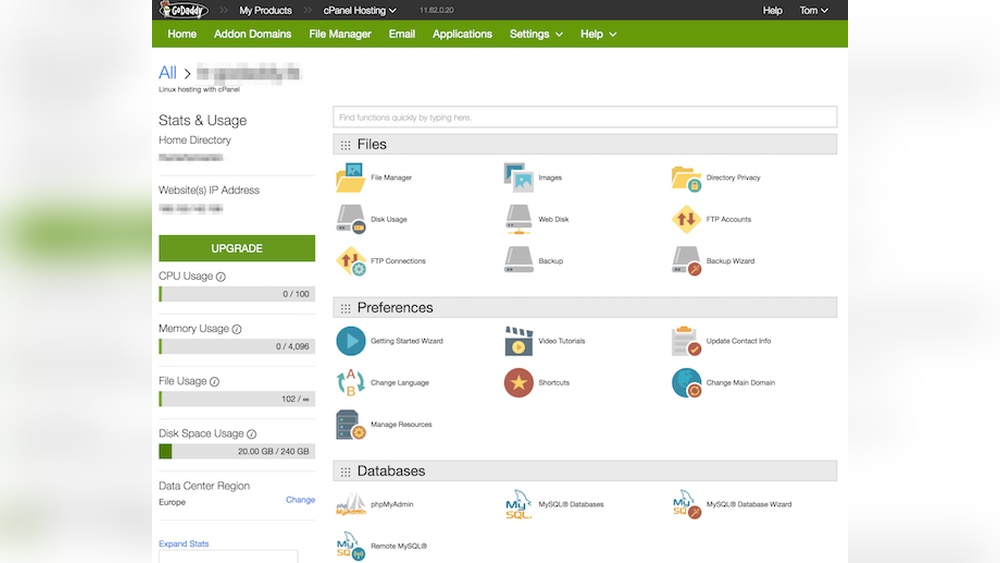
Task: Open the Remote MySQL icon
Action: point(350,546)
